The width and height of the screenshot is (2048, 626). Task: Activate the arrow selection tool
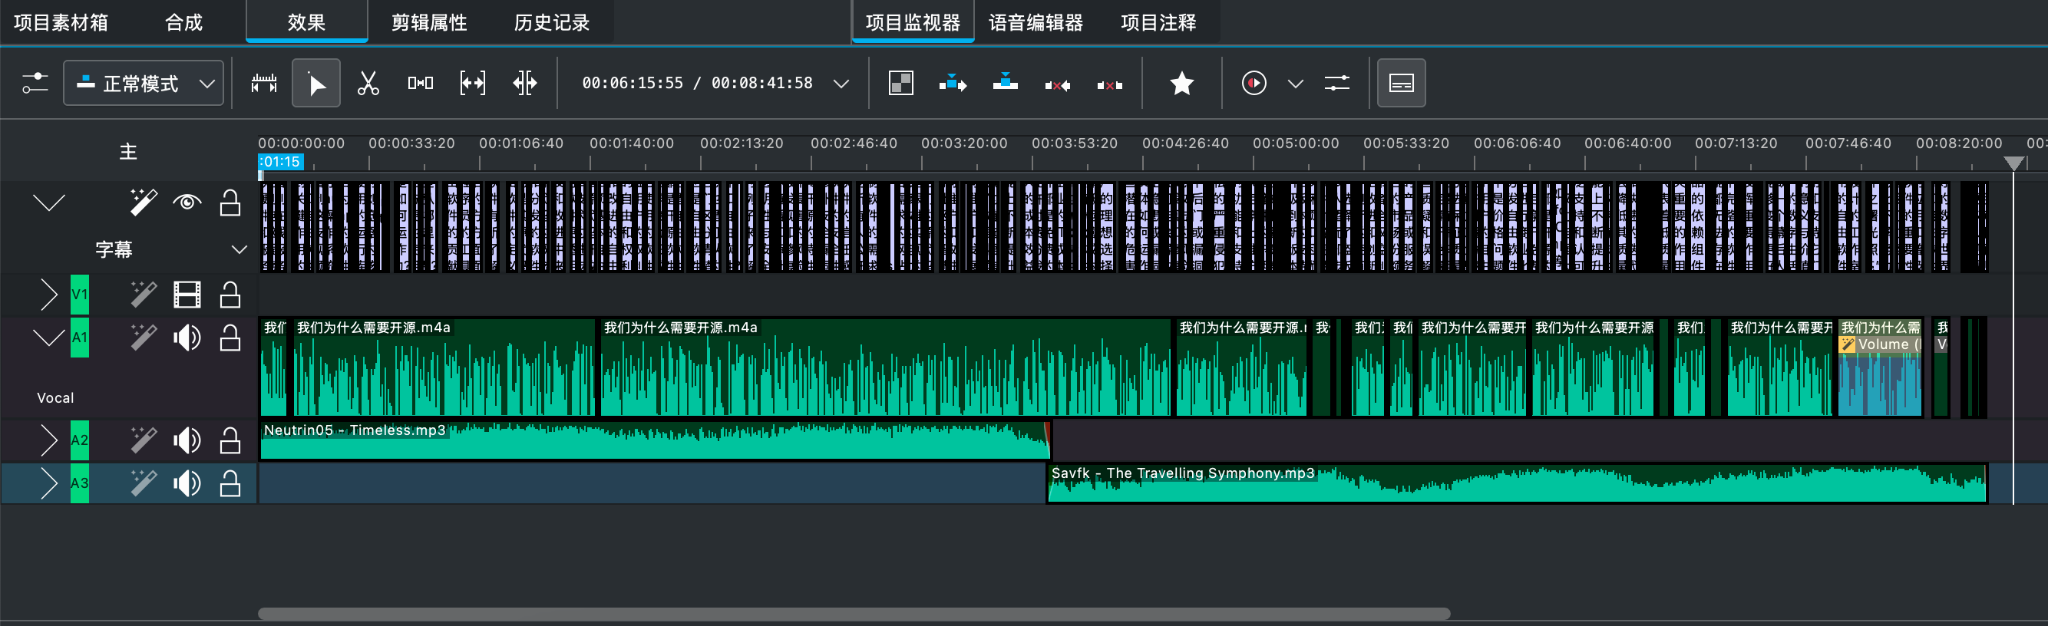coord(316,83)
